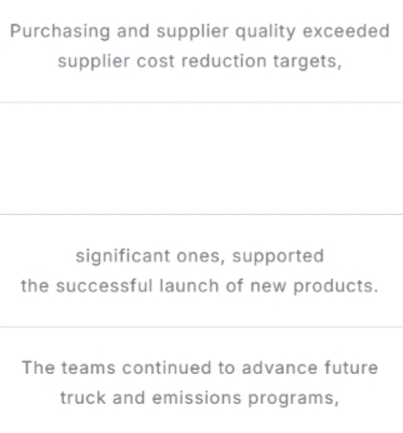Viewport: 403px width, 433px height.
Task: Select the 'truck and emissions programs,' line
Action: 200,398
